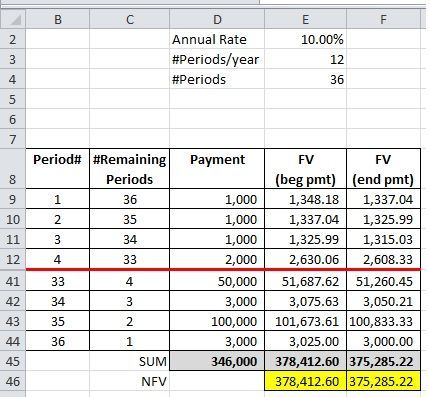The width and height of the screenshot is (429, 397).
Task: Click the 3,075.63 cell
Action: coord(305,301)
